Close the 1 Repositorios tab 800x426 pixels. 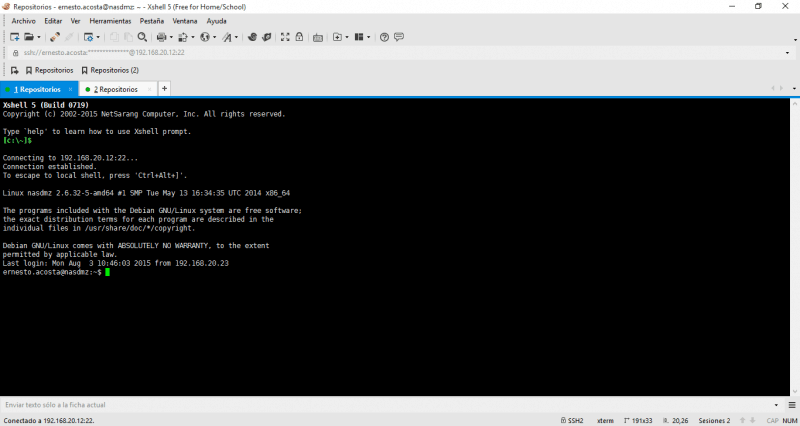click(70, 89)
